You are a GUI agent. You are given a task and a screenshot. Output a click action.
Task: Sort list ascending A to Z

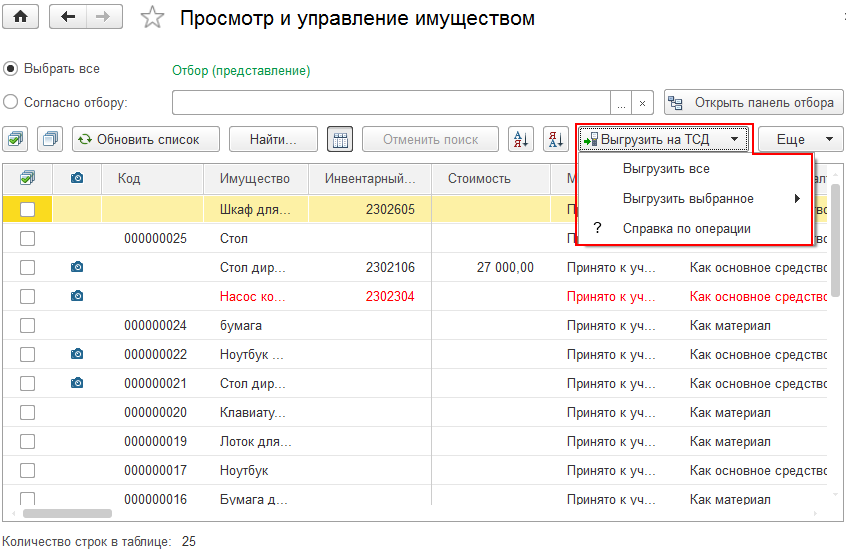click(x=520, y=140)
